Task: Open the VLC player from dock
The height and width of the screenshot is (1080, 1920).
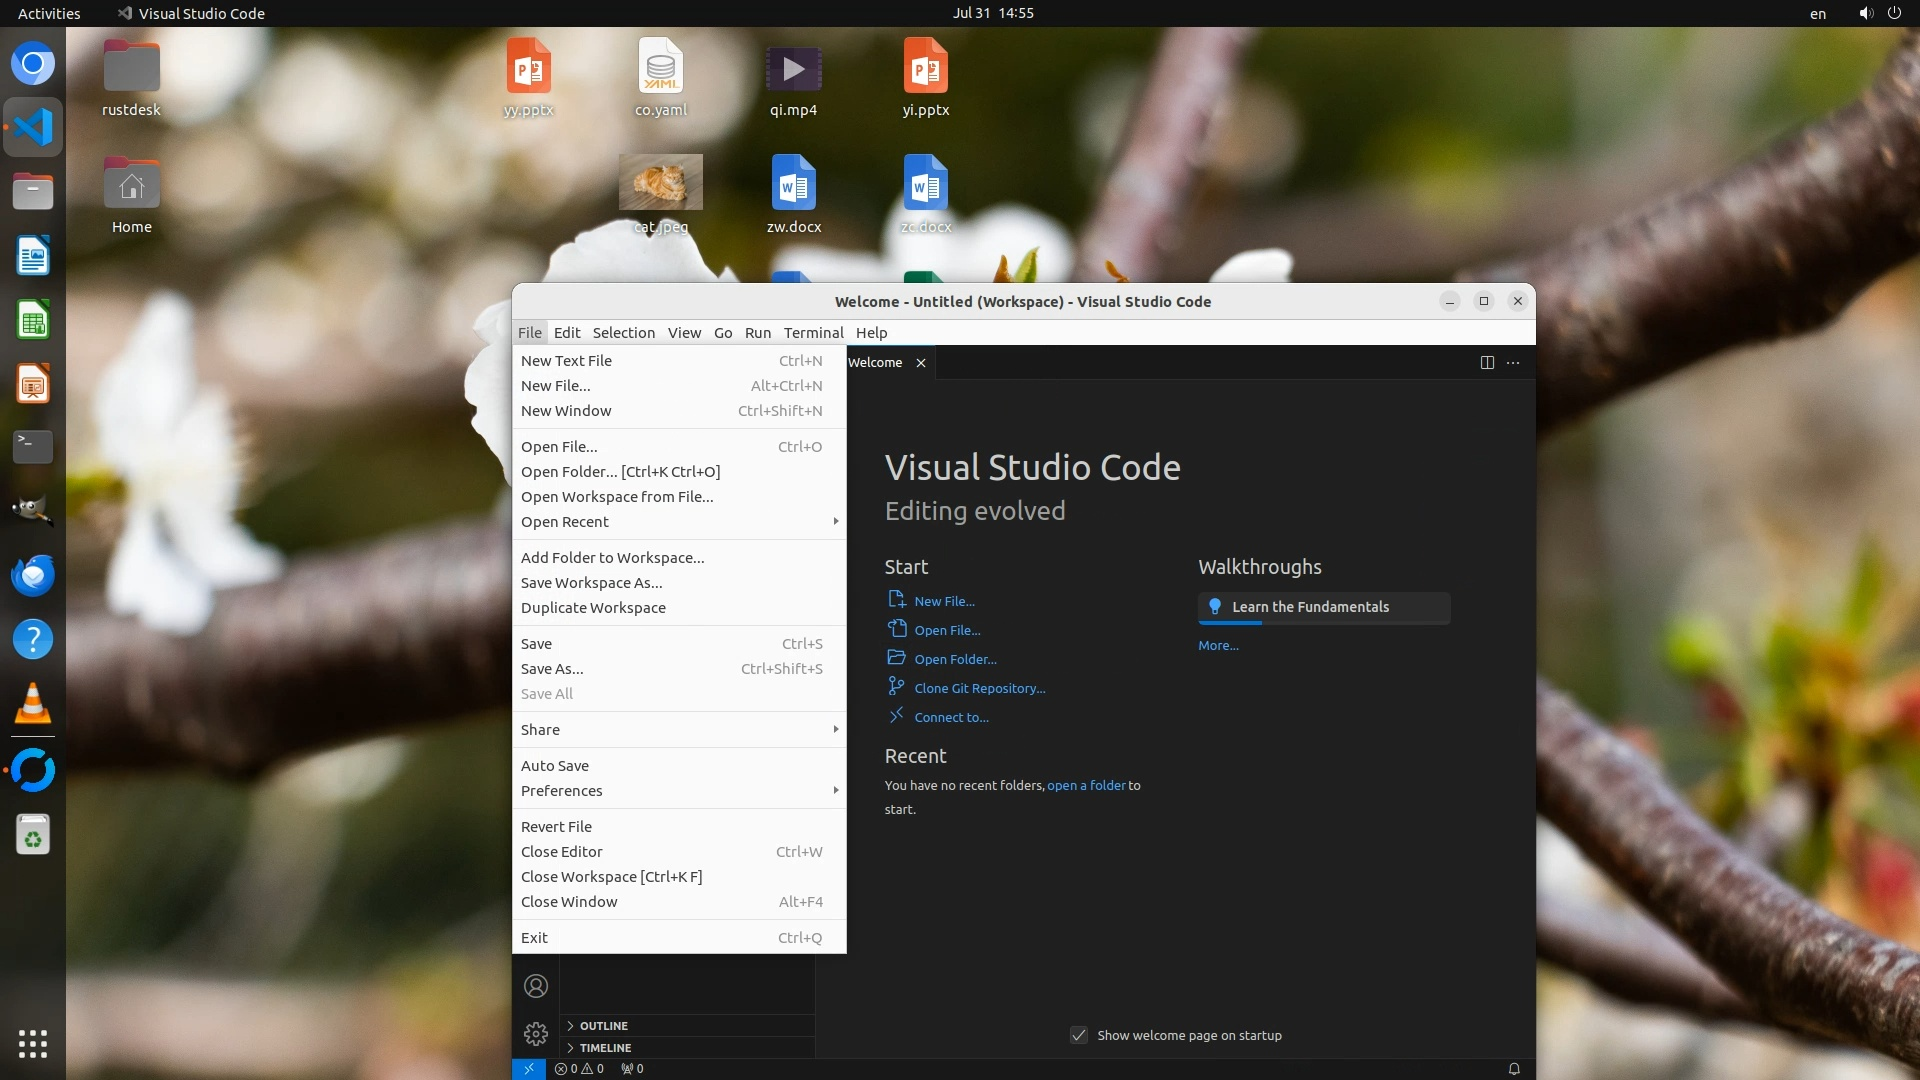Action: click(33, 703)
